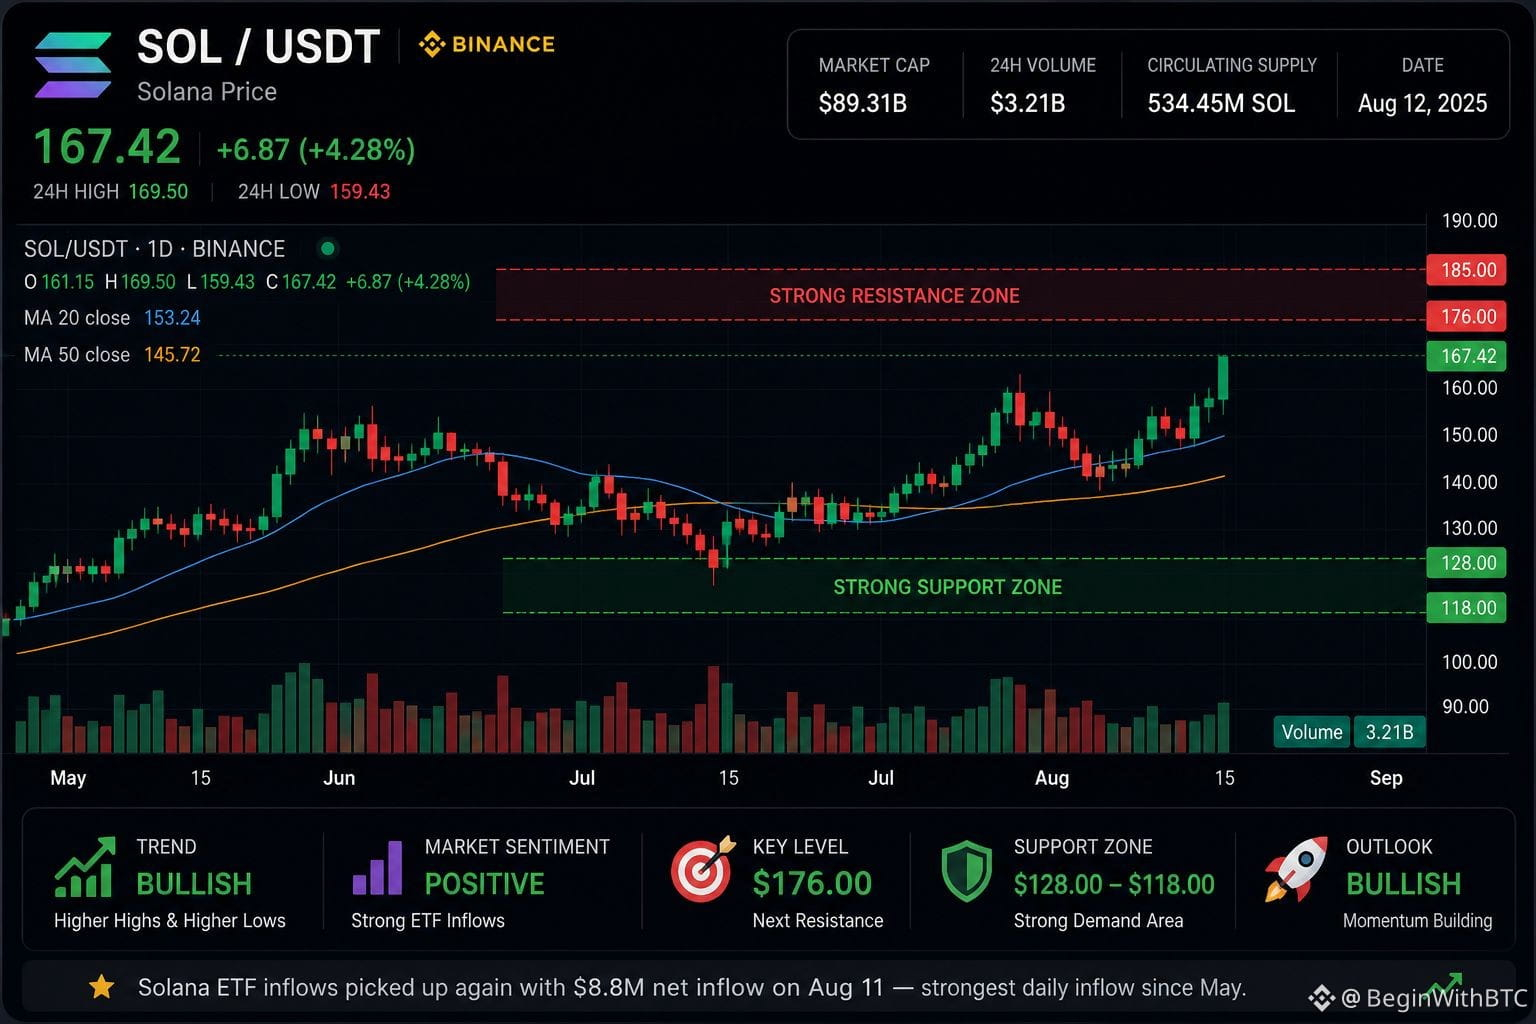
Task: Click the rocket Outlook icon
Action: tap(1296, 869)
